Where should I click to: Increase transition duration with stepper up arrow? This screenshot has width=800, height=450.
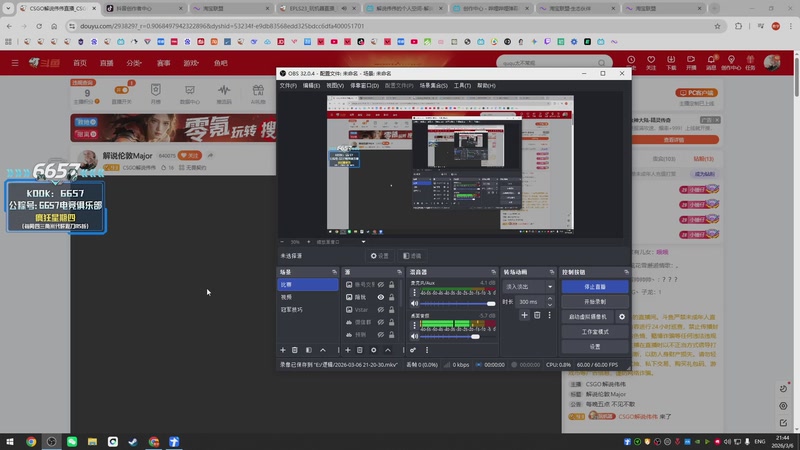coord(550,299)
